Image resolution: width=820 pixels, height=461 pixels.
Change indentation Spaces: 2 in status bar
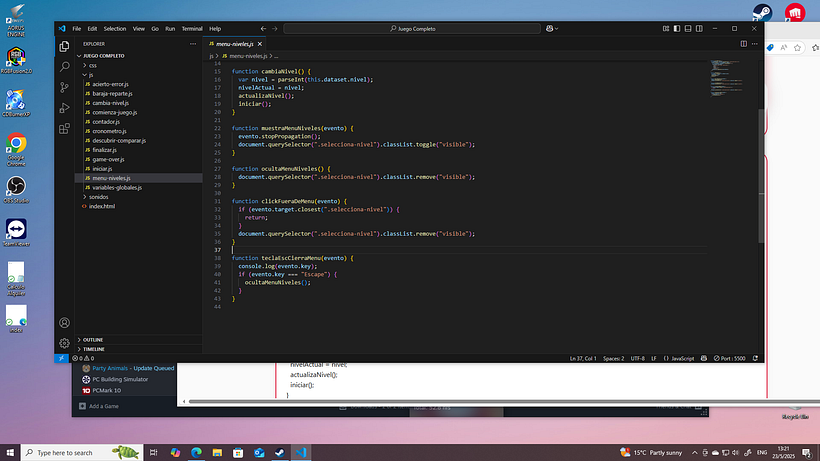point(613,359)
